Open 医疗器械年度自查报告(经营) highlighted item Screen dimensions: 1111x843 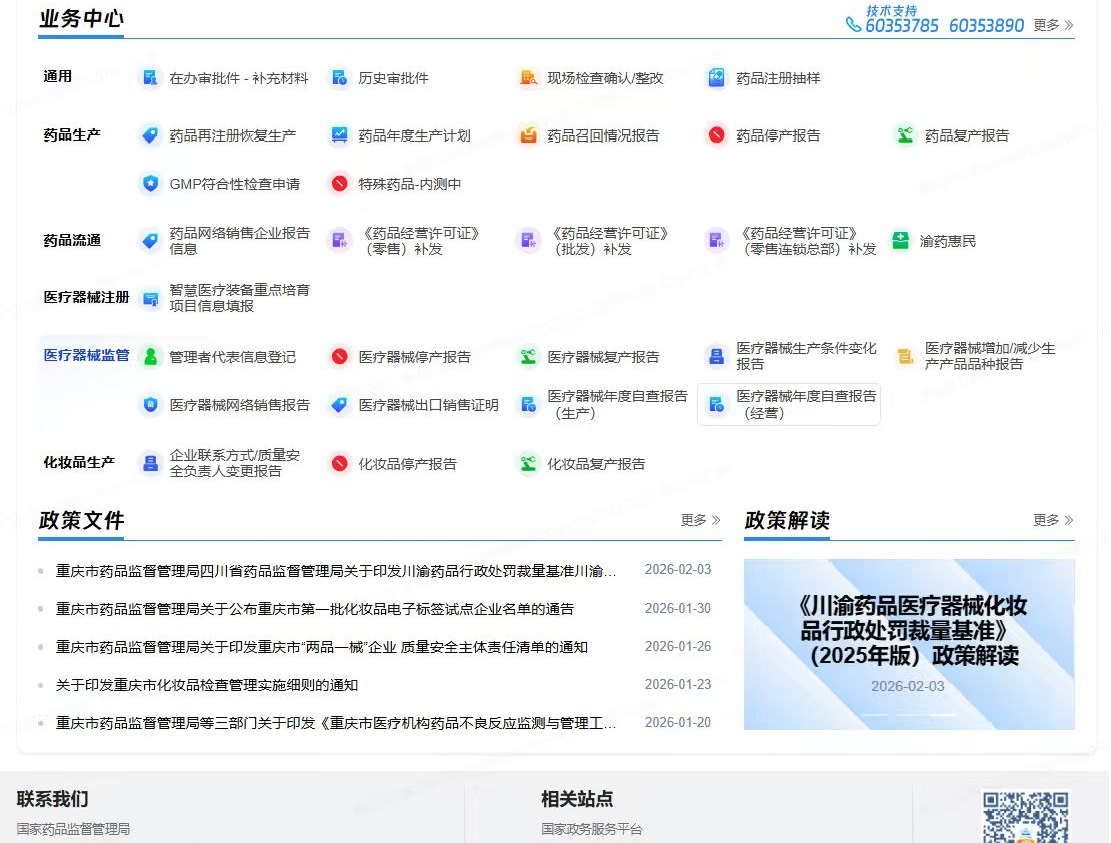pos(789,404)
